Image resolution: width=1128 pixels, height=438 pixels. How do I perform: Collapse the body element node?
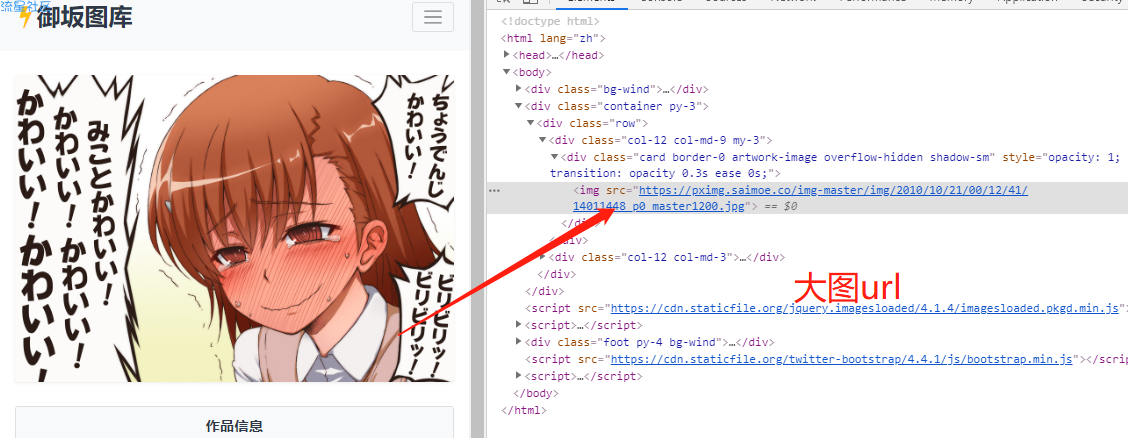tap(507, 72)
